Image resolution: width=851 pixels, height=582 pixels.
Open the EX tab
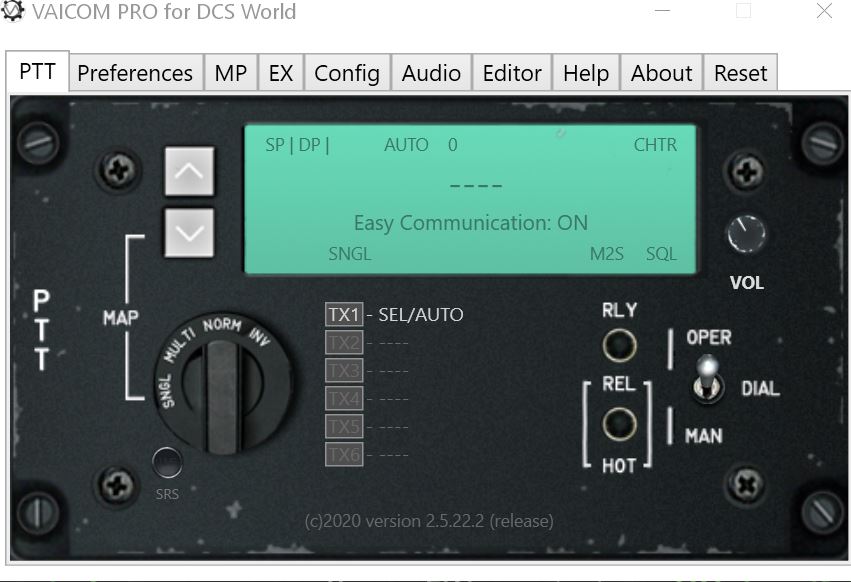(x=281, y=73)
